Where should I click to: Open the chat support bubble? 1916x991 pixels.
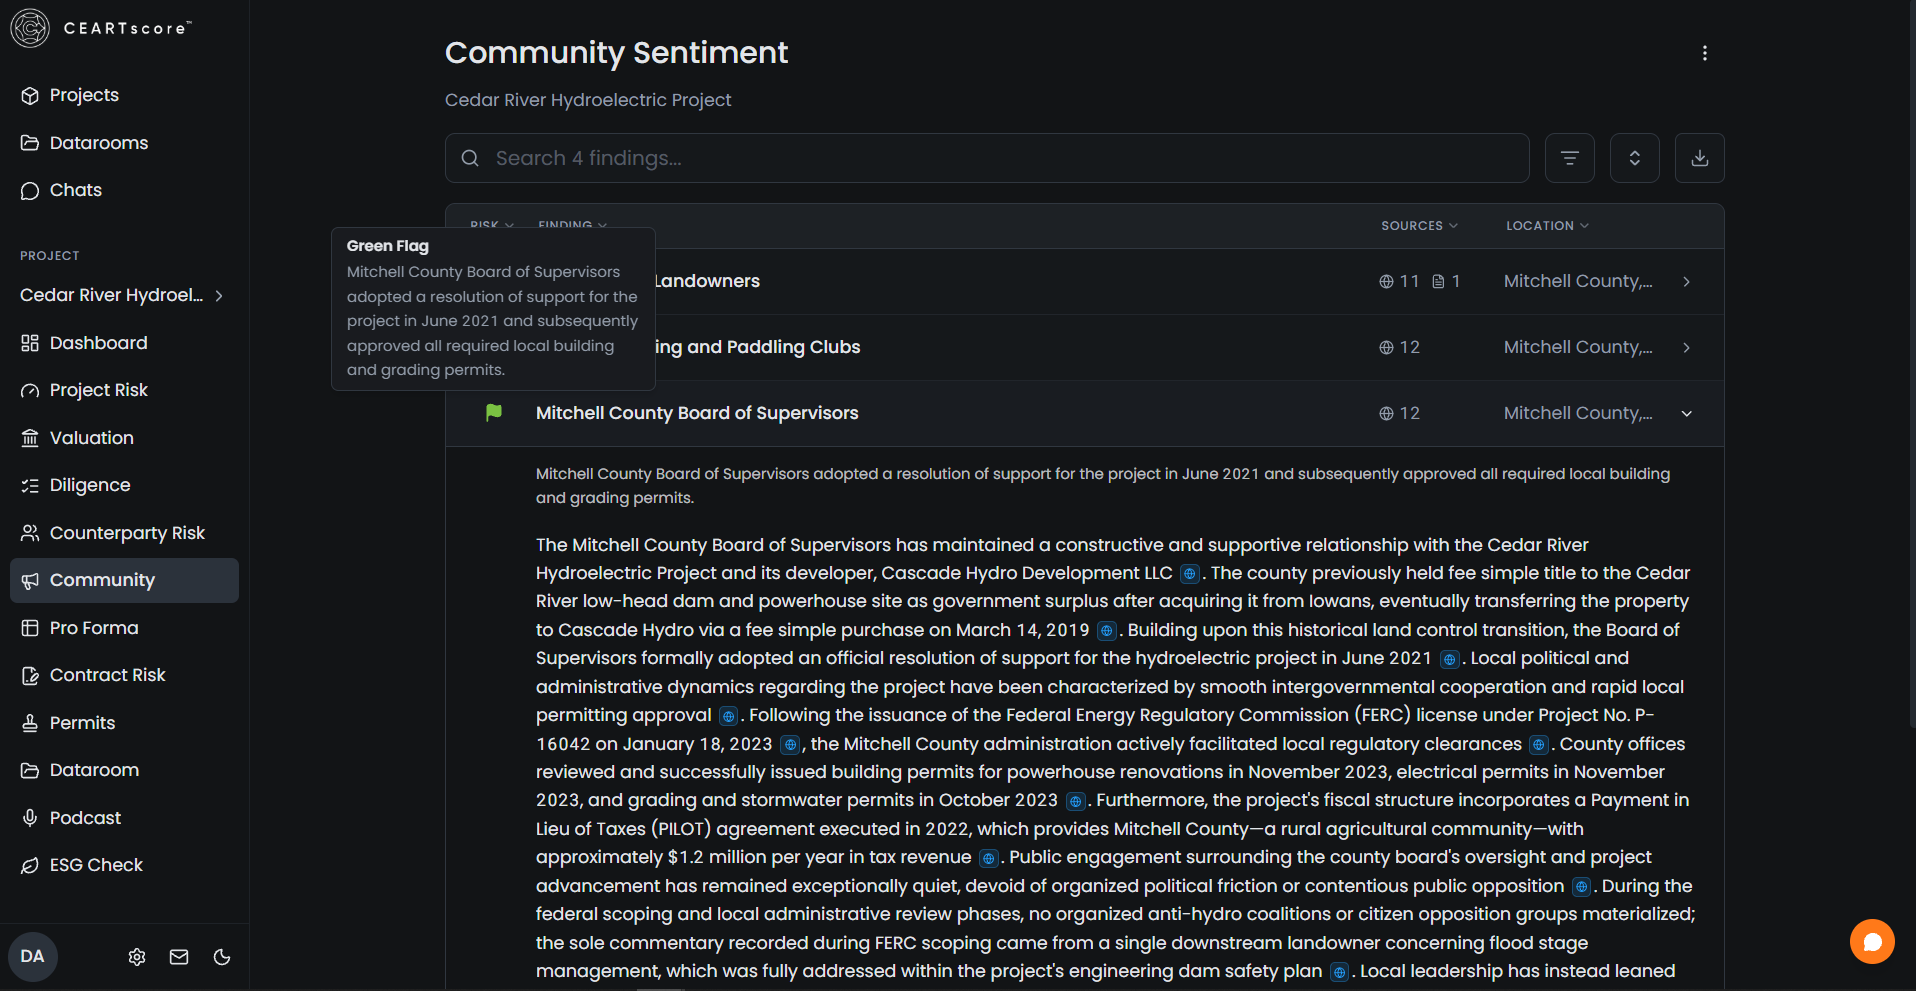1872,942
